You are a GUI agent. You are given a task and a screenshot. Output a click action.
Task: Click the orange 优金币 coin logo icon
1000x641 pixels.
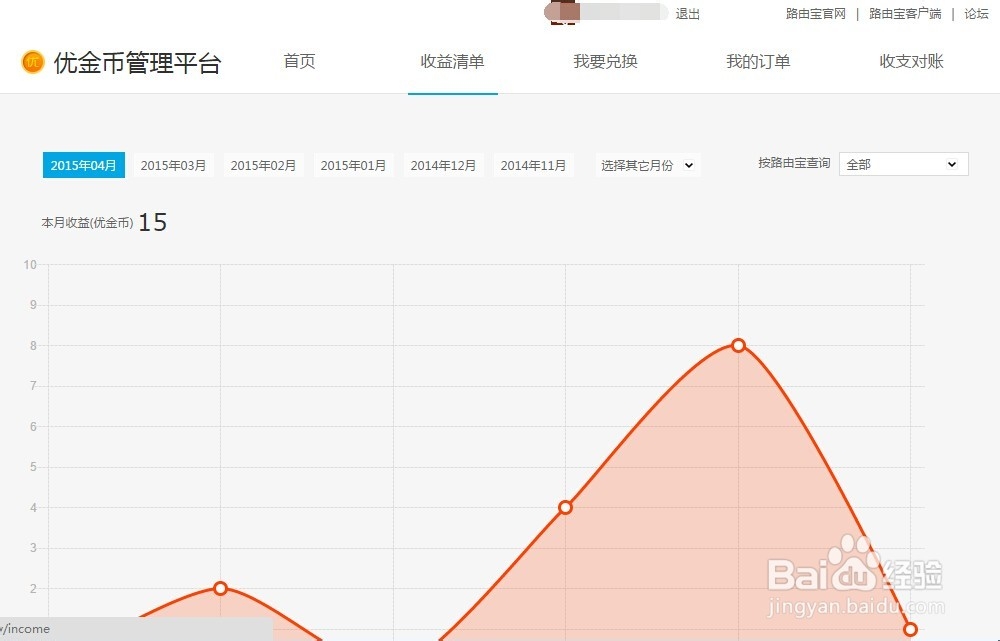(33, 62)
